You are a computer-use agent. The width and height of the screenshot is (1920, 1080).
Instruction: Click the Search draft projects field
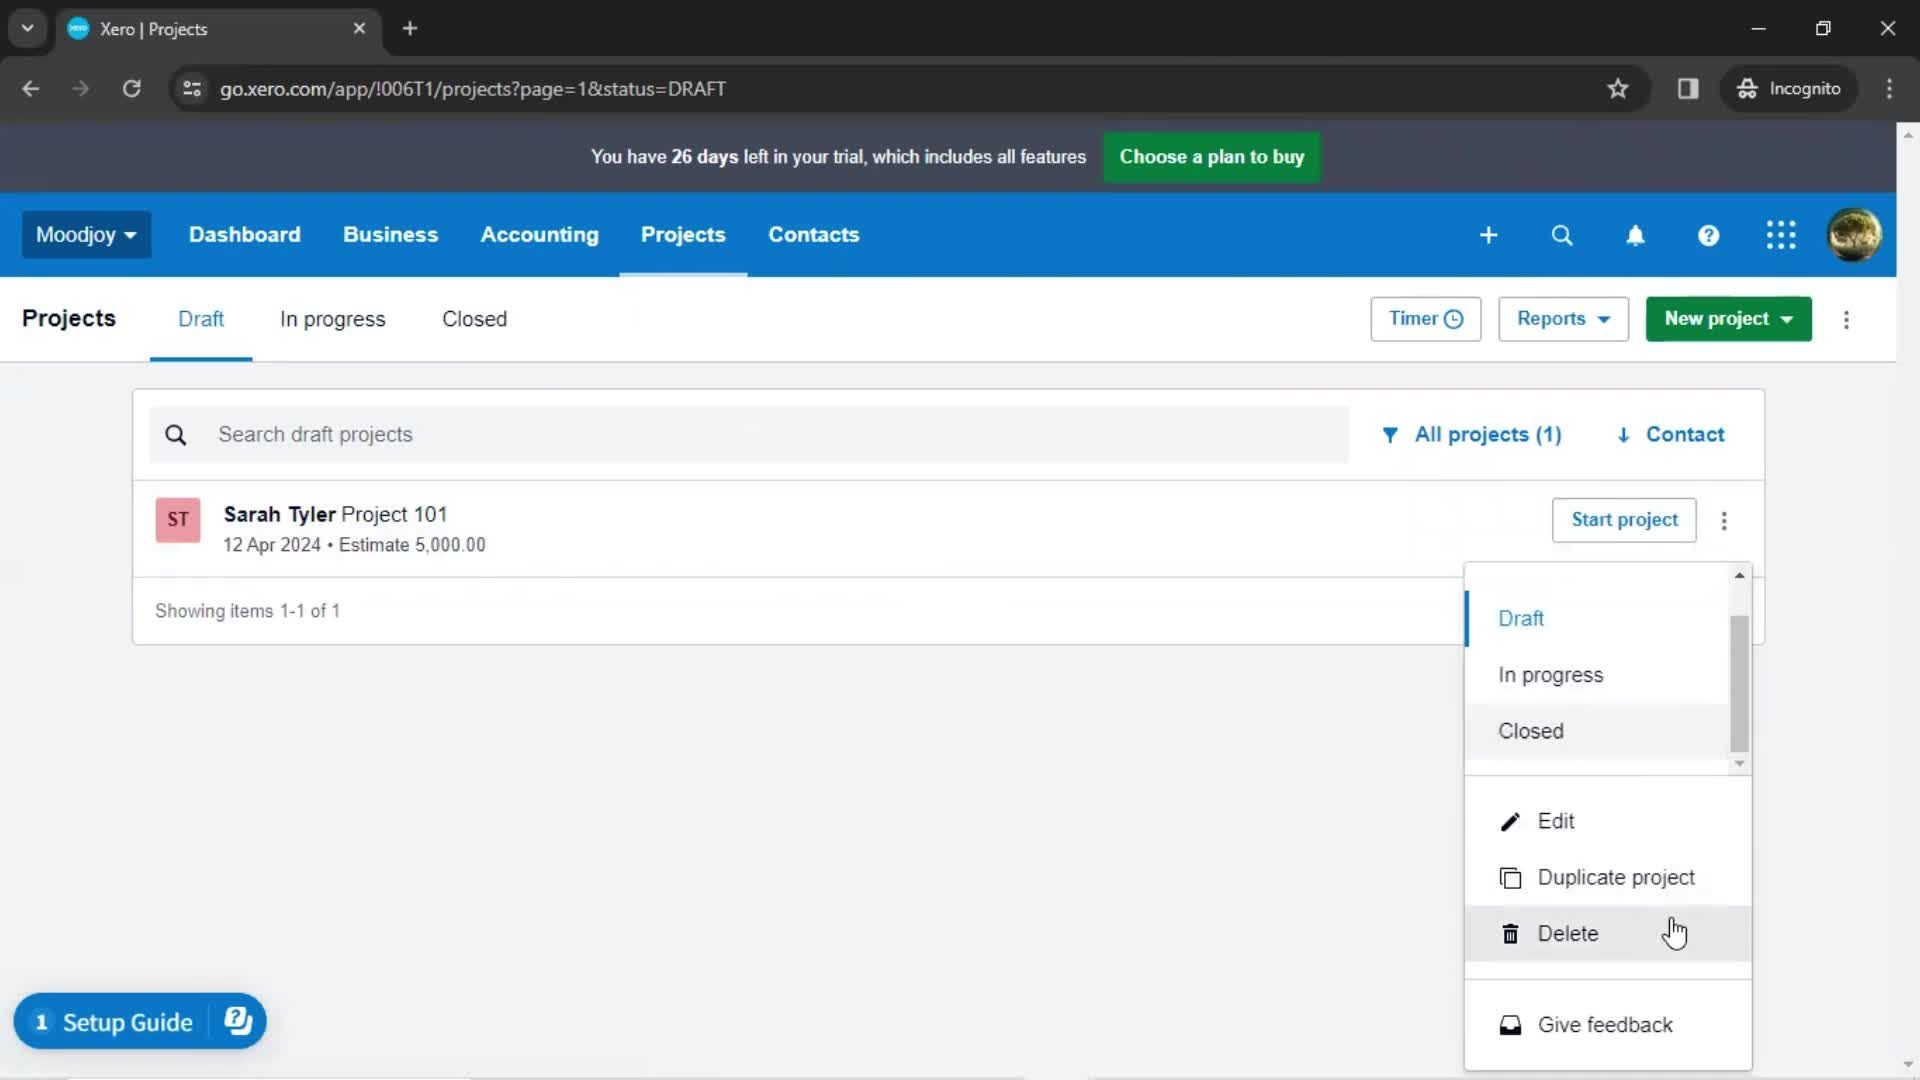tap(749, 435)
